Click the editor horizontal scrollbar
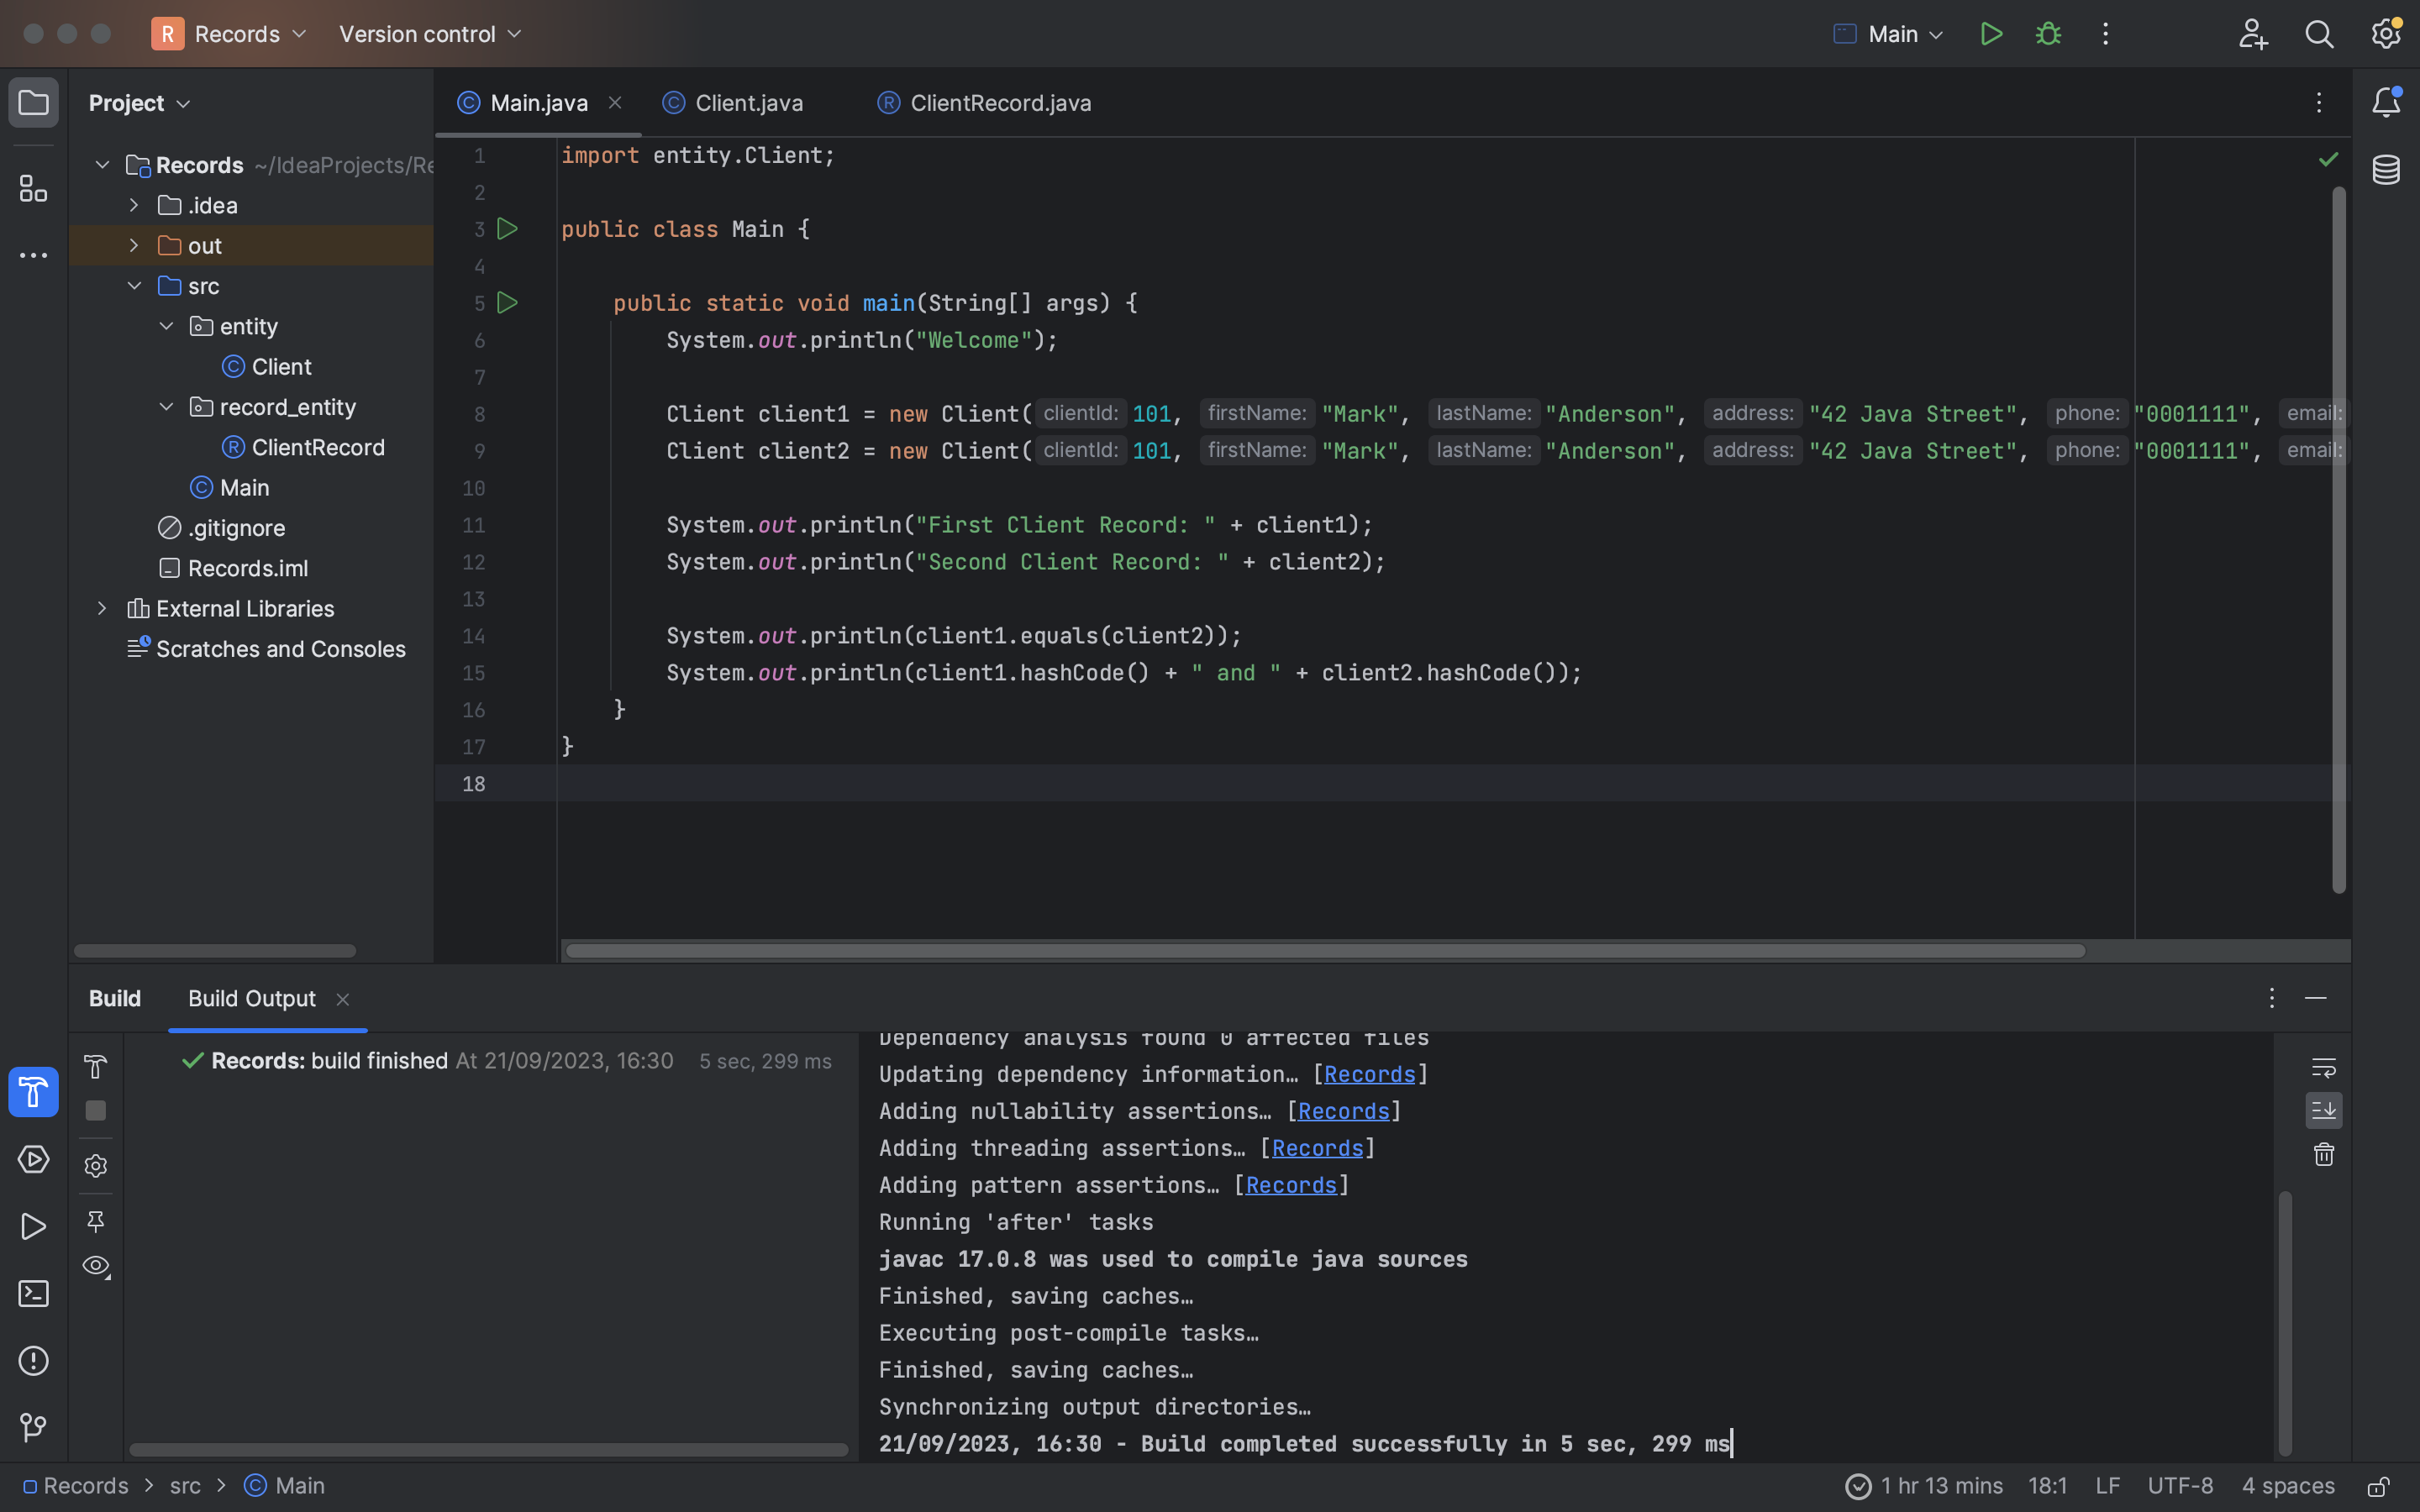The height and width of the screenshot is (1512, 2420). pyautogui.click(x=1325, y=950)
